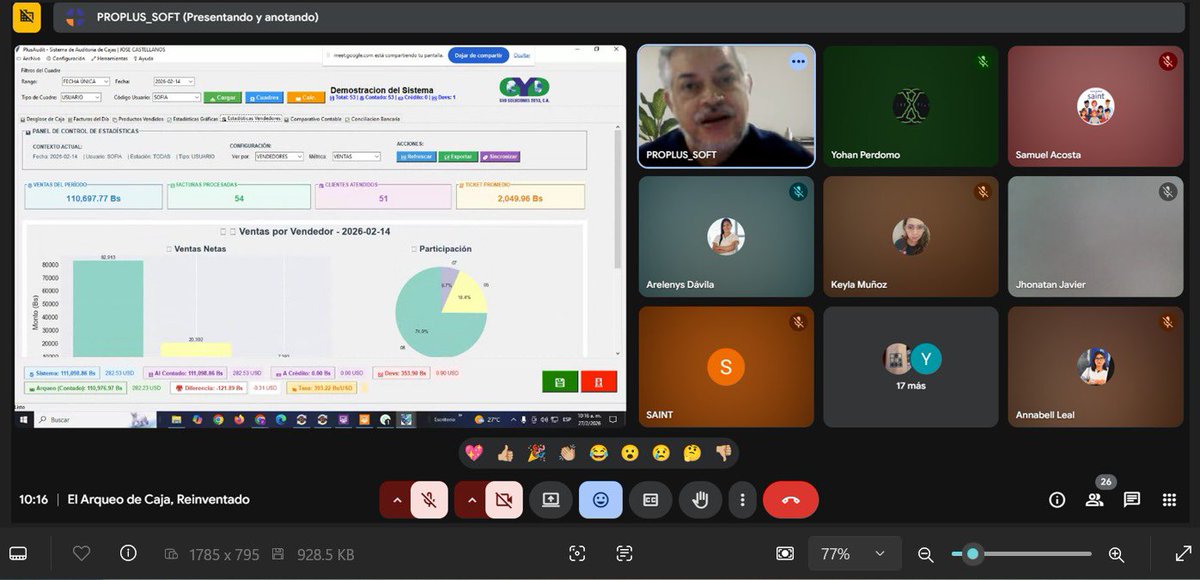Open the Configuración menu in PlusAudit
The height and width of the screenshot is (580, 1200).
pos(66,58)
